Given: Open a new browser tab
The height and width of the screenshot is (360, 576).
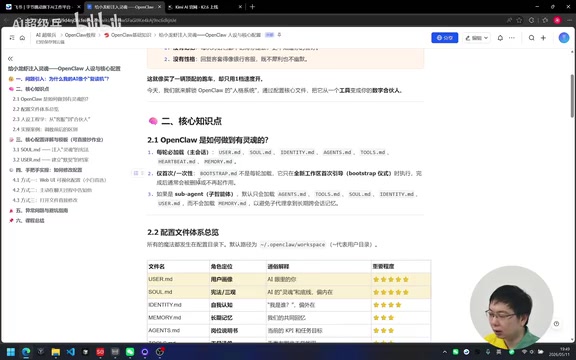Looking at the screenshot, I should coord(252,7).
